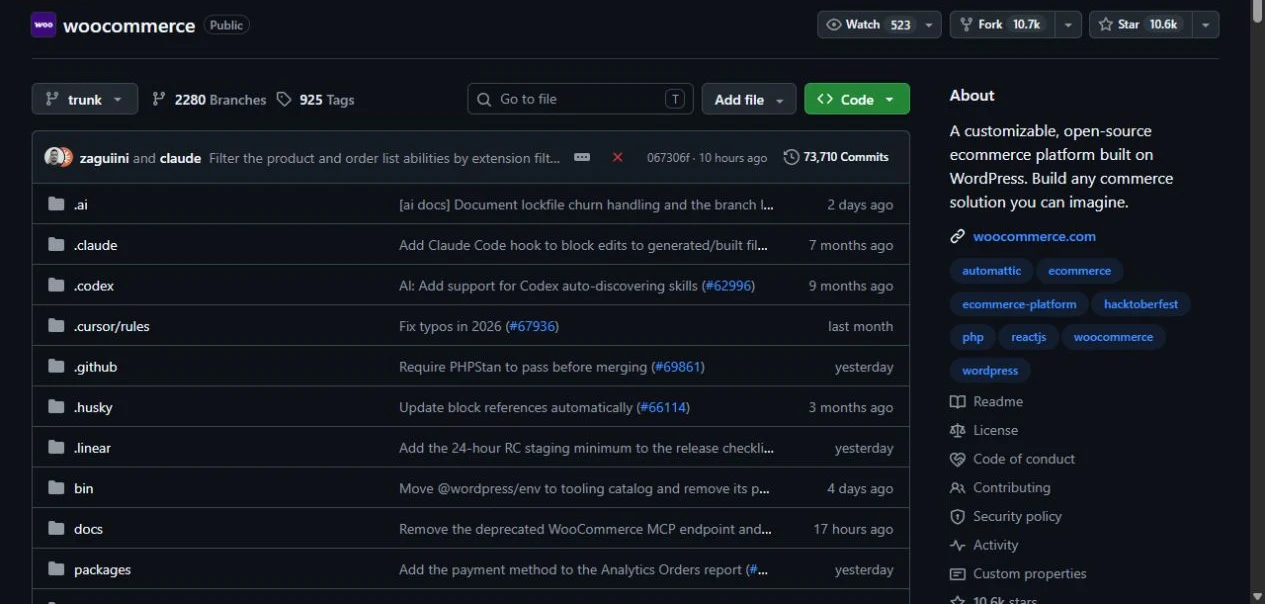Screen dimensions: 1265x604
Task: Open 'Add Claude Code hook' commit message
Action: 584,245
